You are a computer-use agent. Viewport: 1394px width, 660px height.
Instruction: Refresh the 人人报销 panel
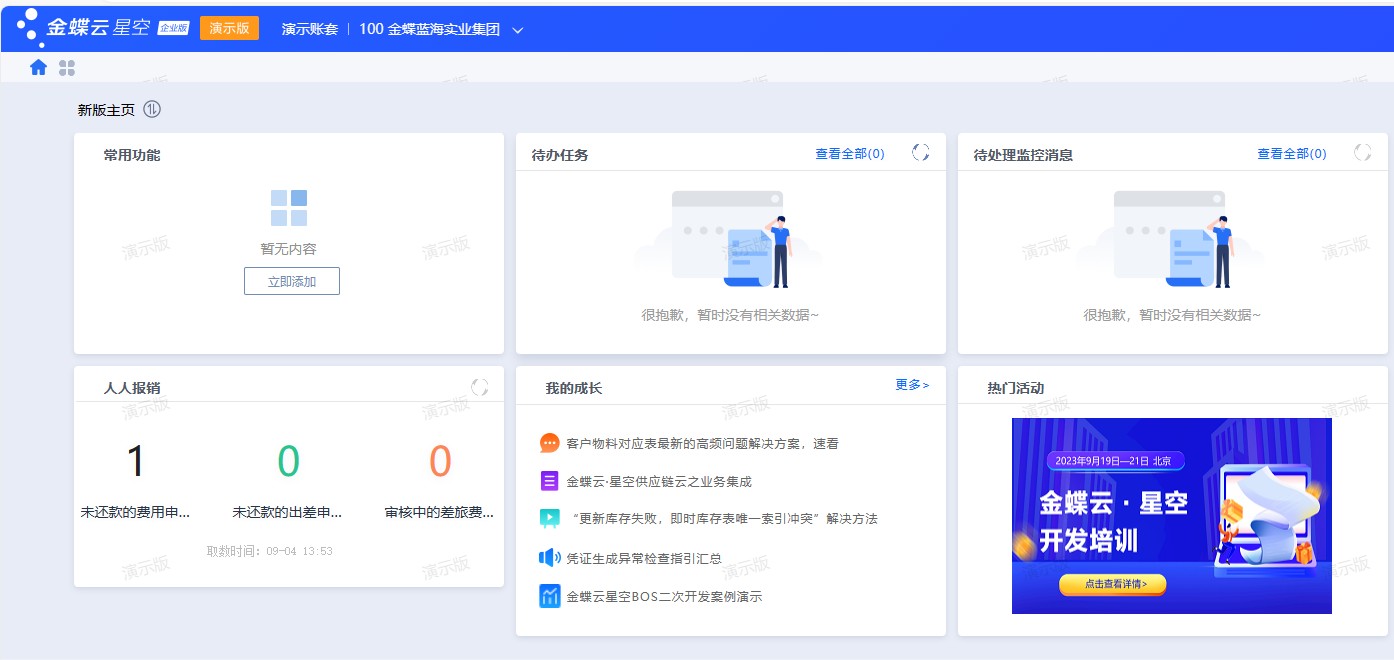tap(480, 387)
